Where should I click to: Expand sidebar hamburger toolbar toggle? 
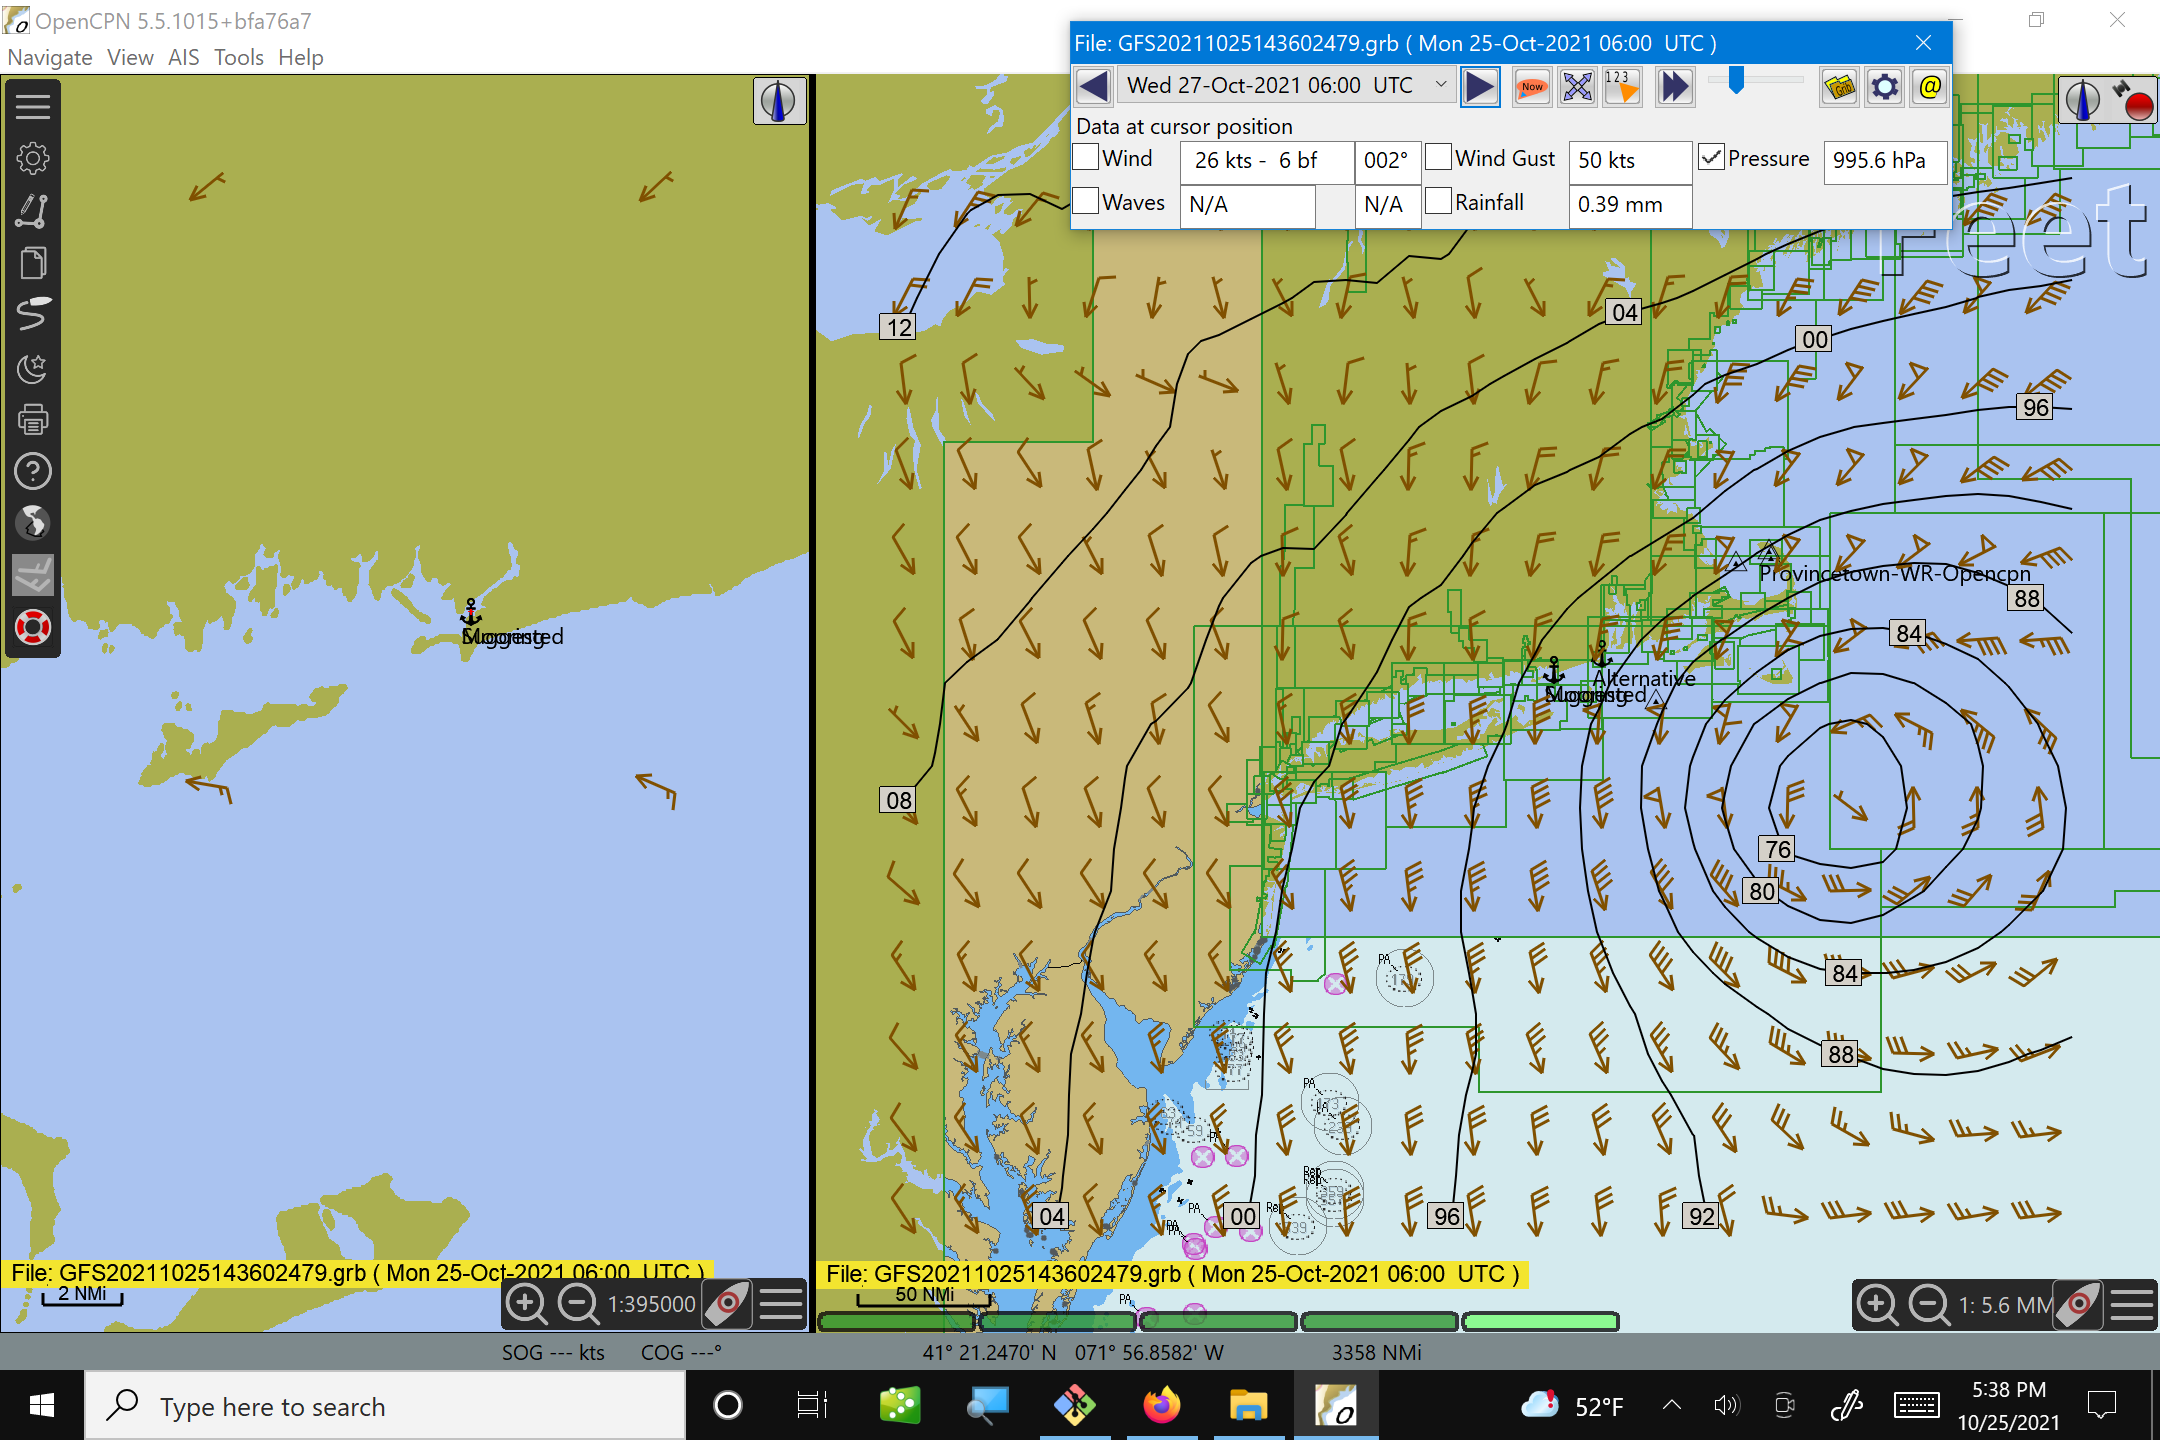32,106
